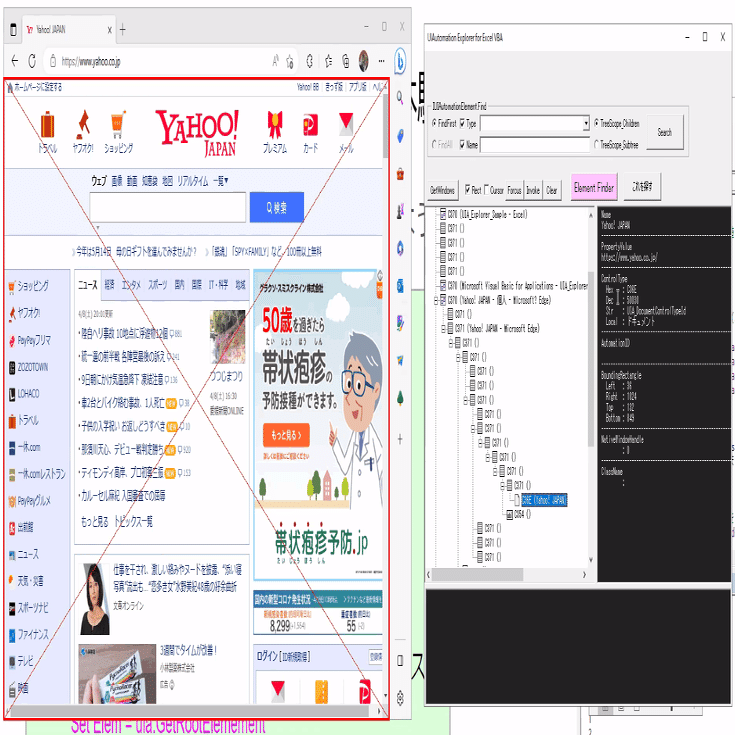Viewport: 735px width, 735px height.
Task: Click the Edge profile avatar
Action: point(363,61)
